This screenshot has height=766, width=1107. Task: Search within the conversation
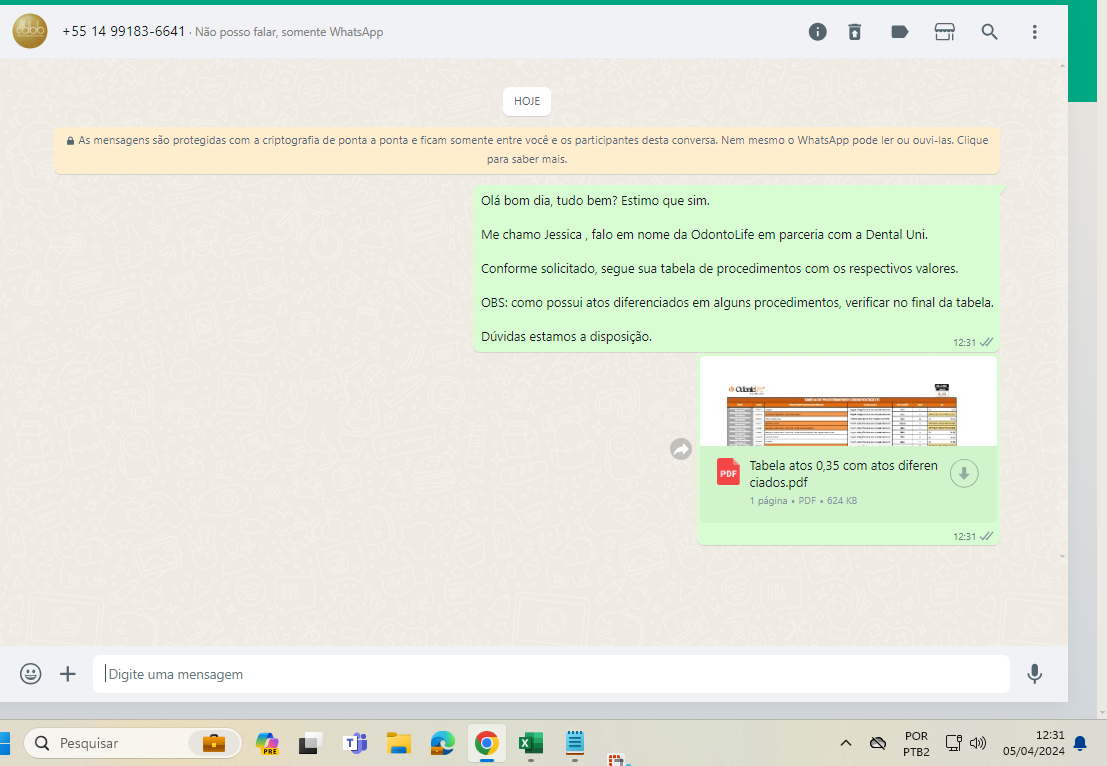click(989, 32)
